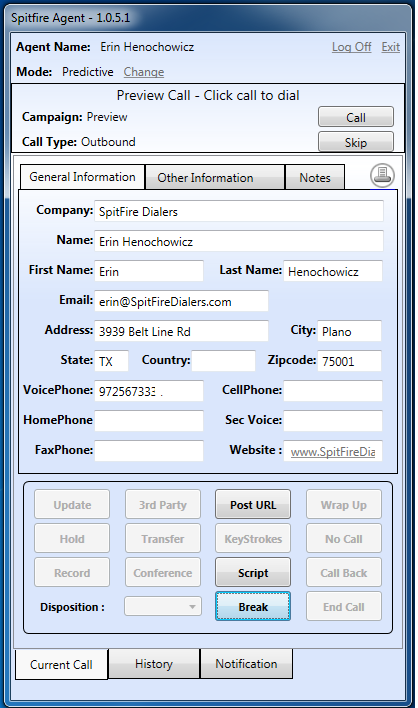Viewport: 418px width, 708px height.
Task: Click the End Call button
Action: click(344, 606)
